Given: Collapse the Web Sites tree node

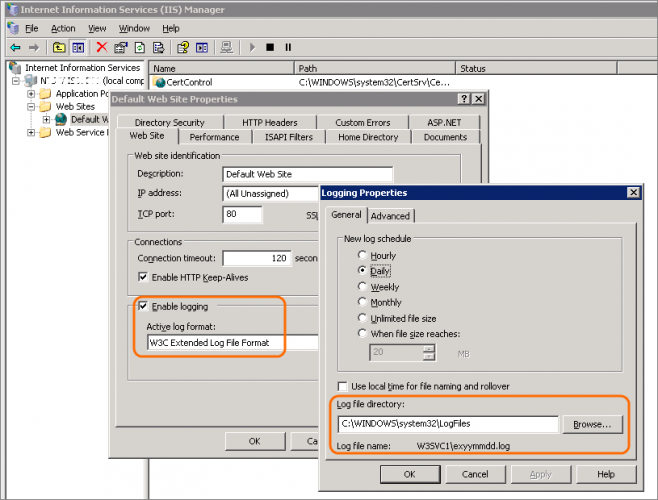Looking at the screenshot, I should pos(31,107).
